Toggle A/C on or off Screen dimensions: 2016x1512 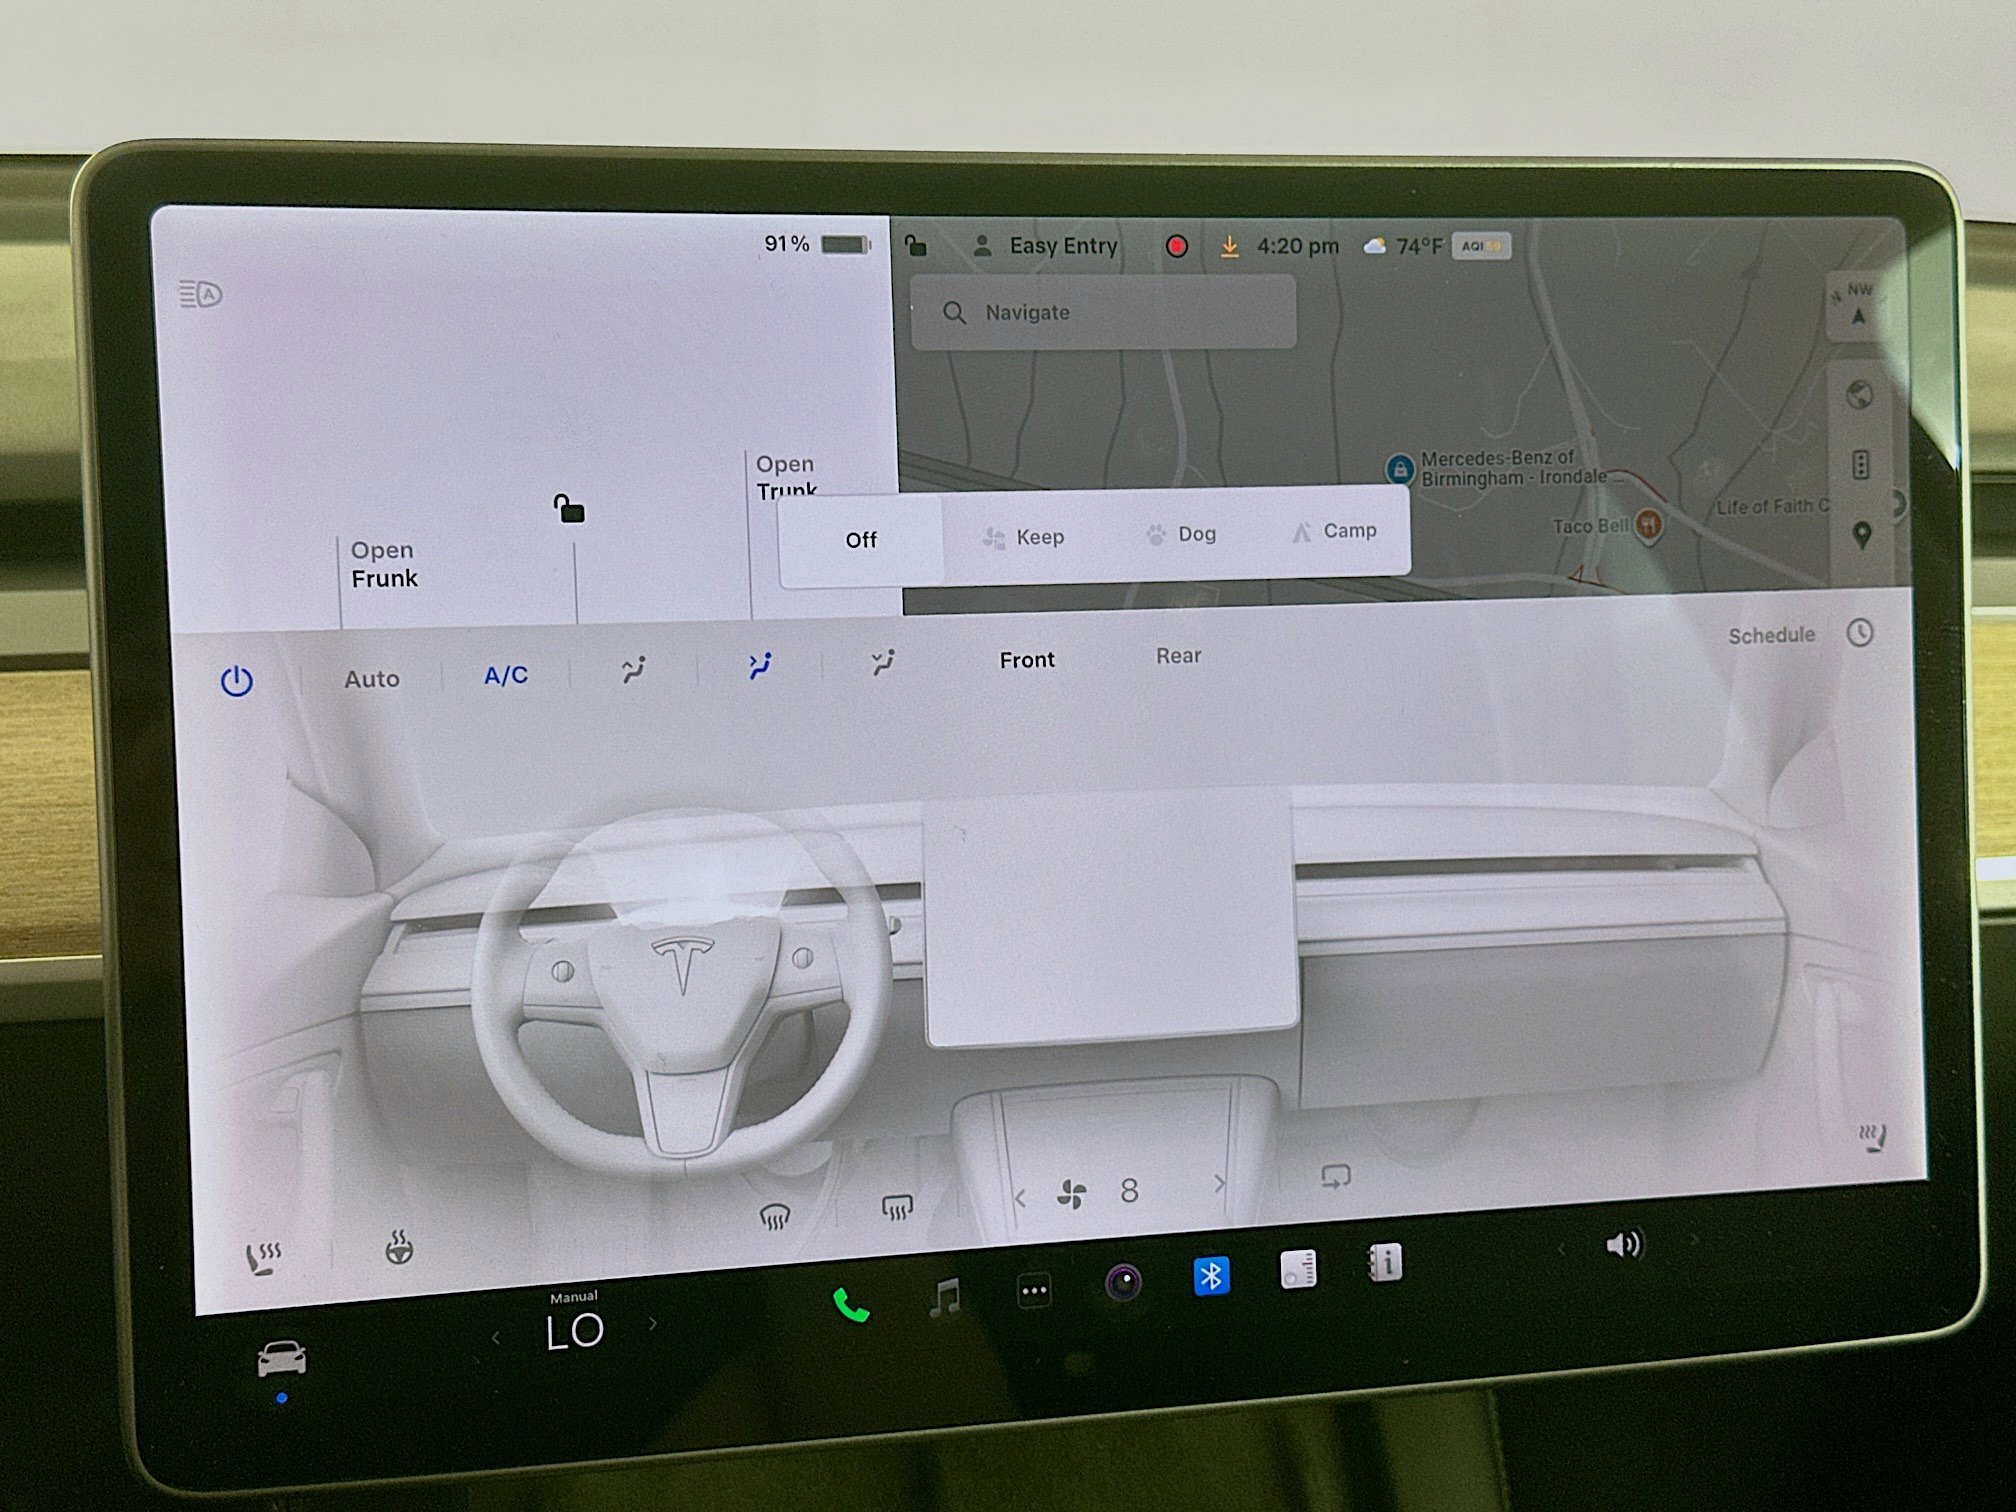pyautogui.click(x=504, y=677)
